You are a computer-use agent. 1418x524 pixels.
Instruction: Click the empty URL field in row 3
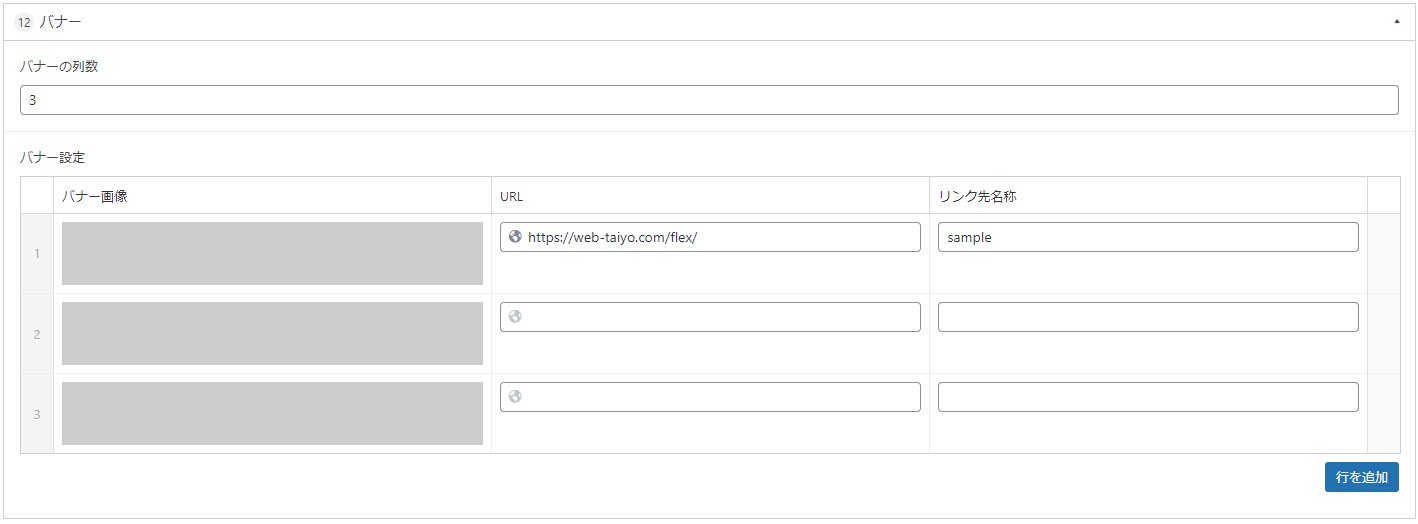pyautogui.click(x=710, y=397)
